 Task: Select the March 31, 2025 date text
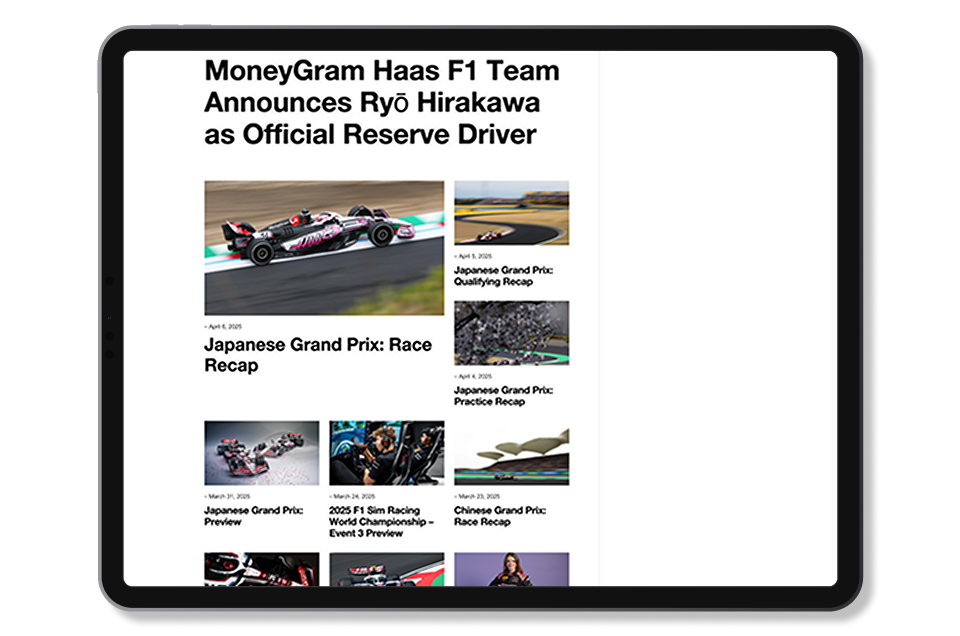coord(227,496)
